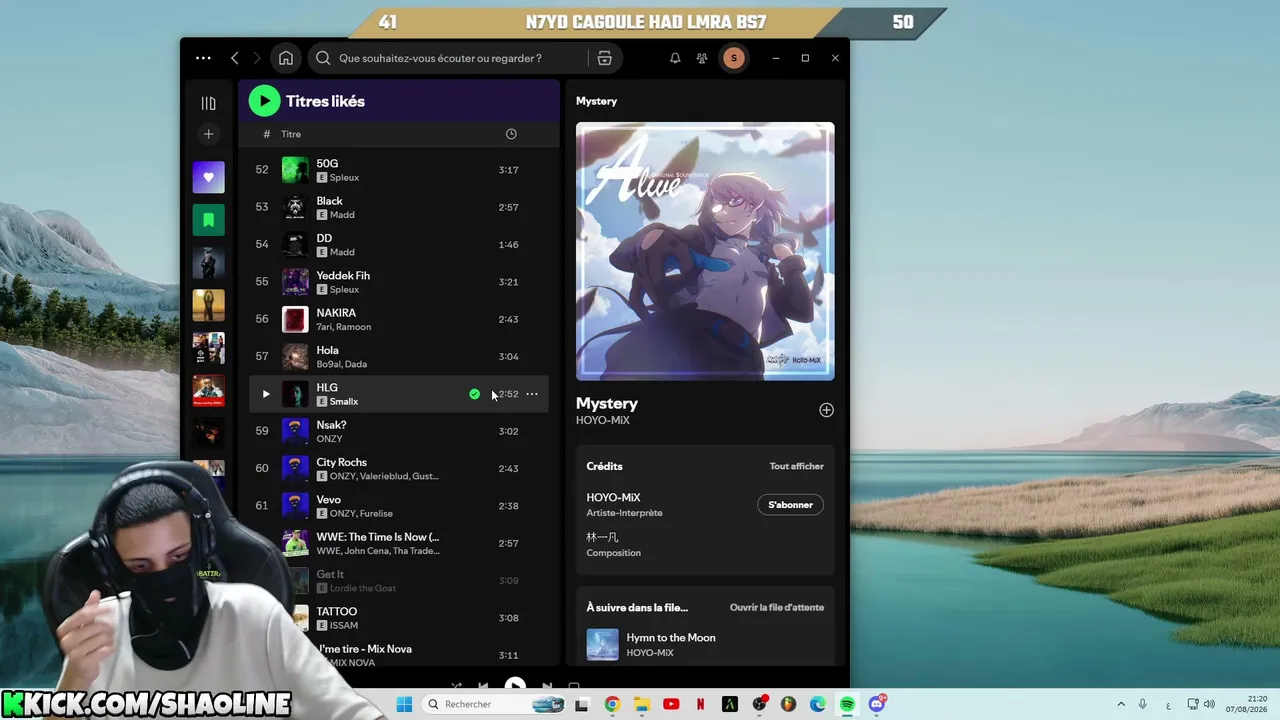Open Microsoft Edge from the taskbar
This screenshot has width=1280, height=720.
point(818,704)
